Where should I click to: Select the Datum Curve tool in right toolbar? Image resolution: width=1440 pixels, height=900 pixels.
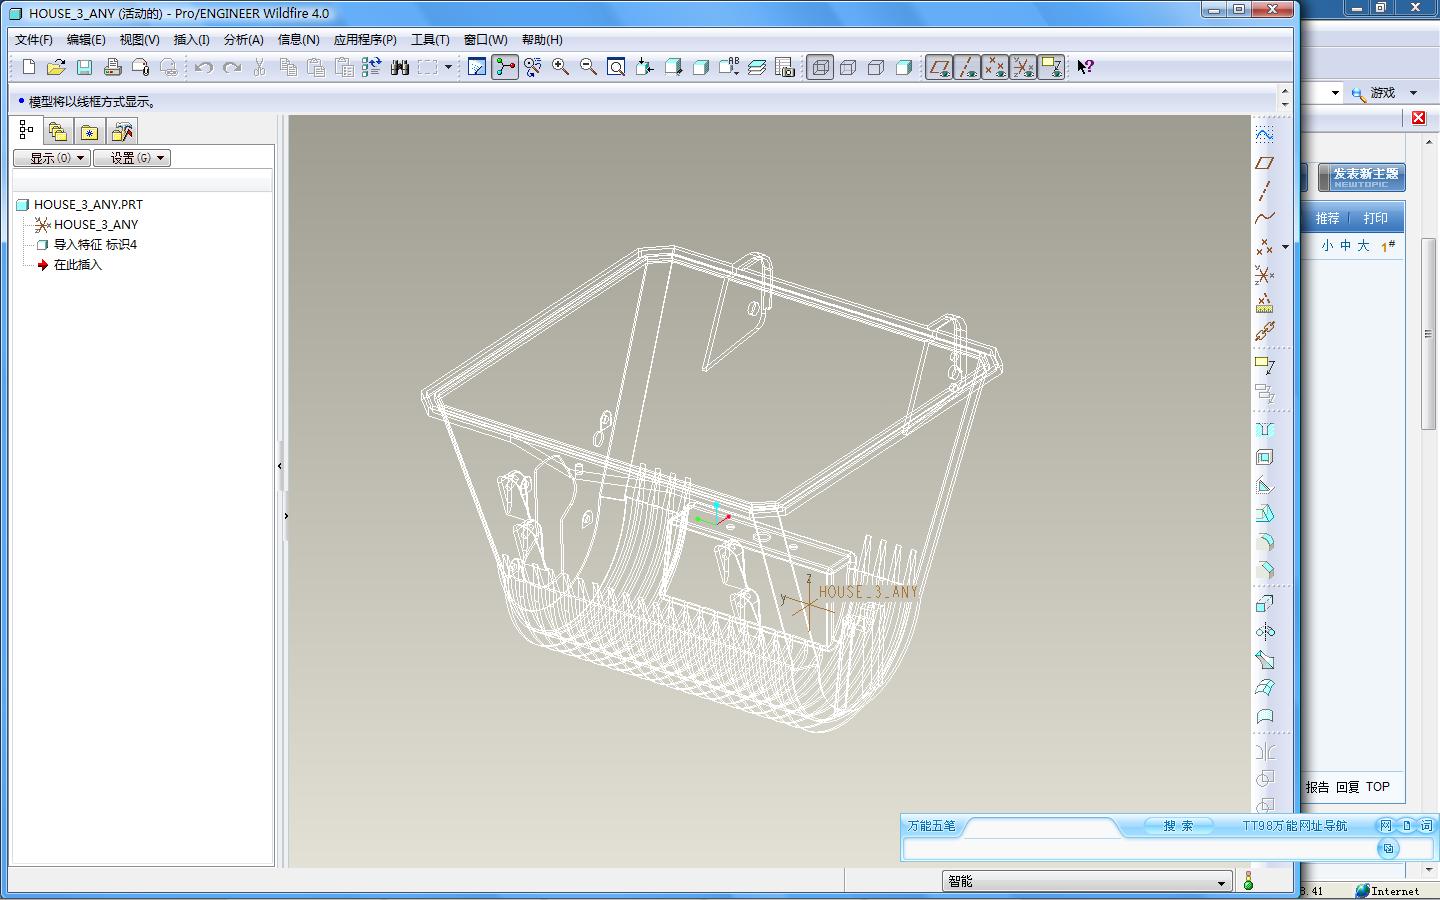(x=1265, y=218)
